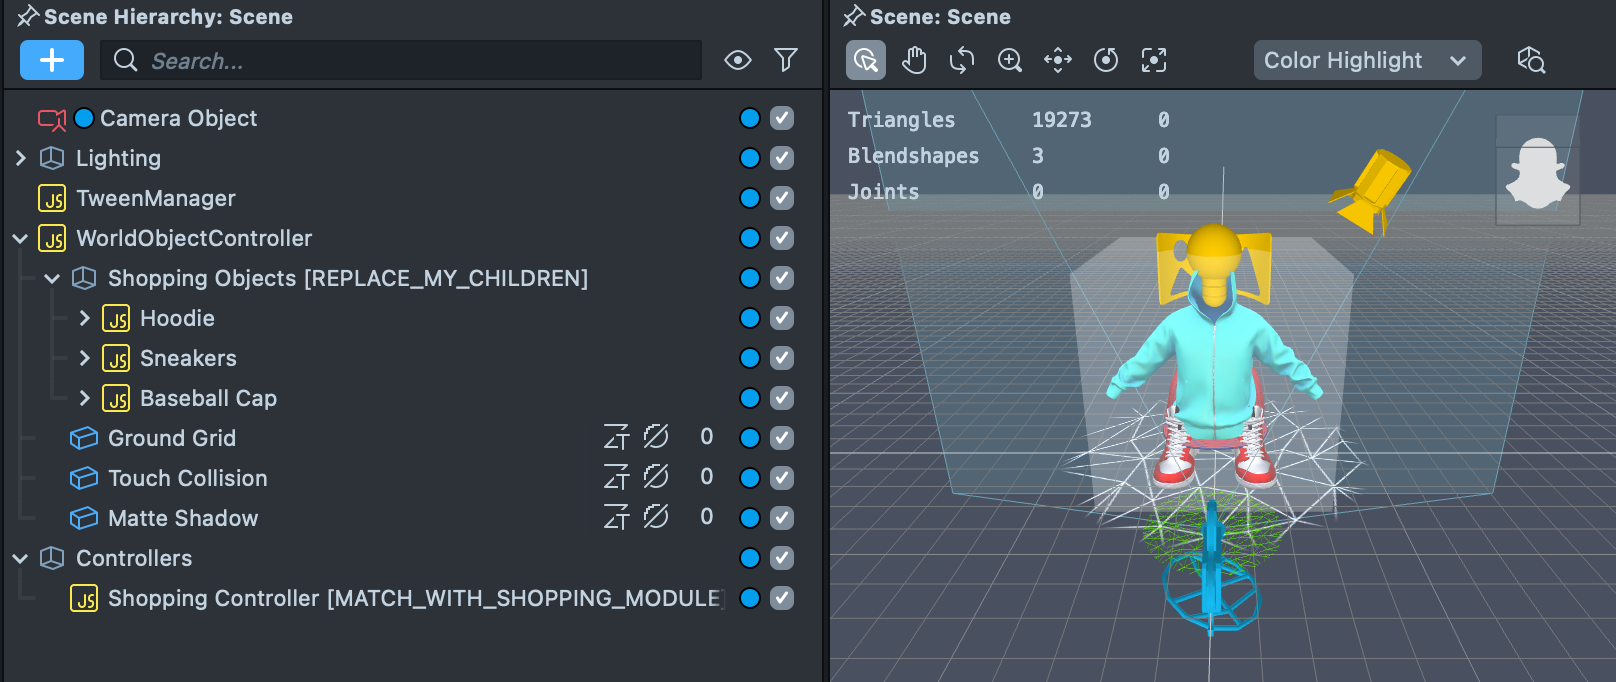This screenshot has height=682, width=1616.
Task: Activate the hand pan tool
Action: pos(914,60)
